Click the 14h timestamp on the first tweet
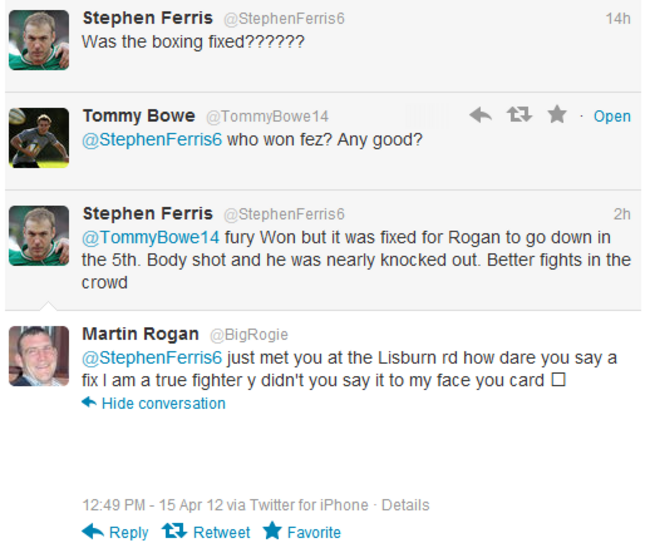The width and height of the screenshot is (650, 548). click(618, 18)
